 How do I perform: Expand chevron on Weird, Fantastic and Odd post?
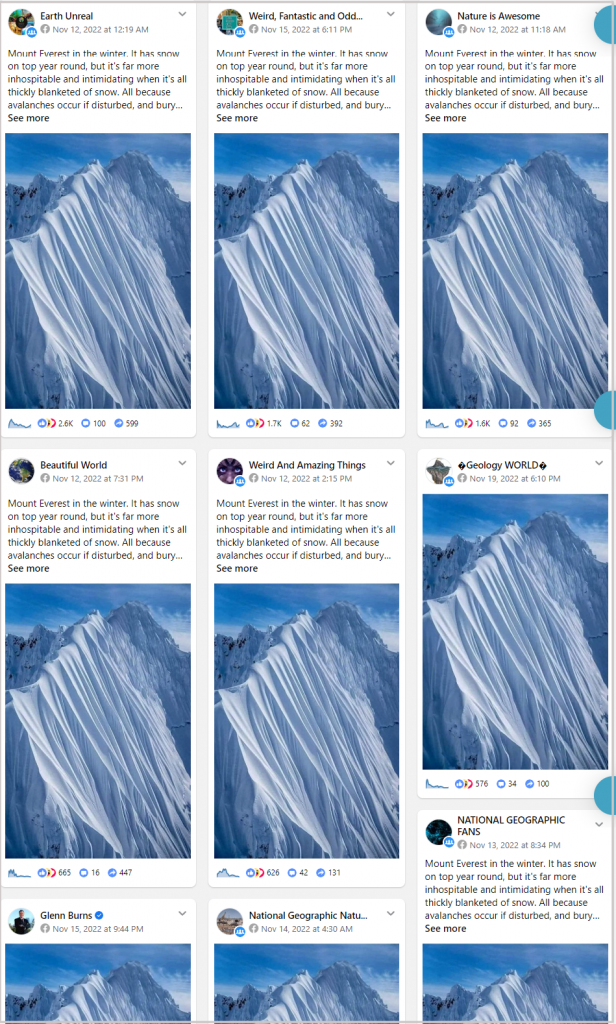pyautogui.click(x=391, y=14)
